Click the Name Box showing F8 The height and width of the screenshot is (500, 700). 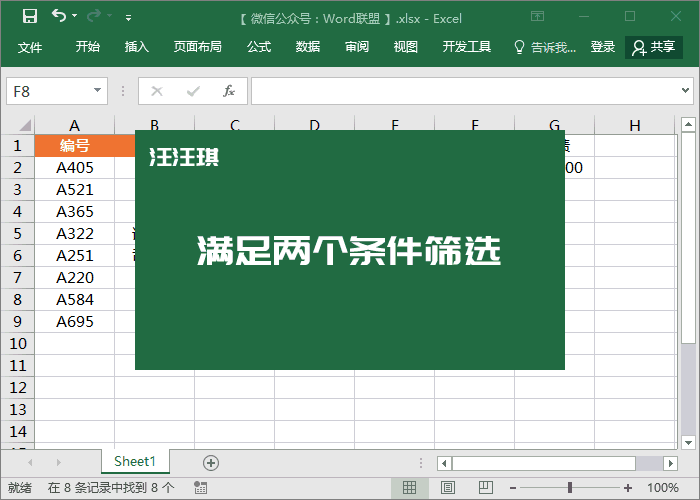[x=57, y=91]
